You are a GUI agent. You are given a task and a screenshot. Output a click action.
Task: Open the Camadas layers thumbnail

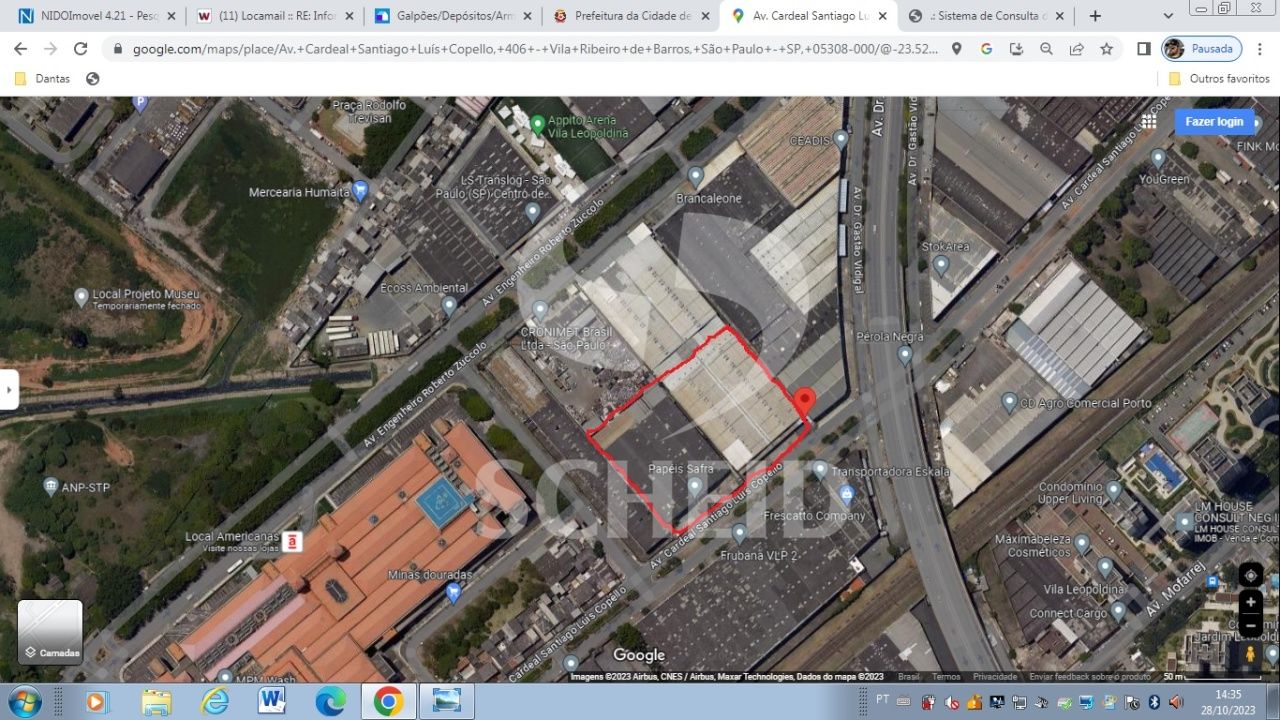pyautogui.click(x=50, y=632)
